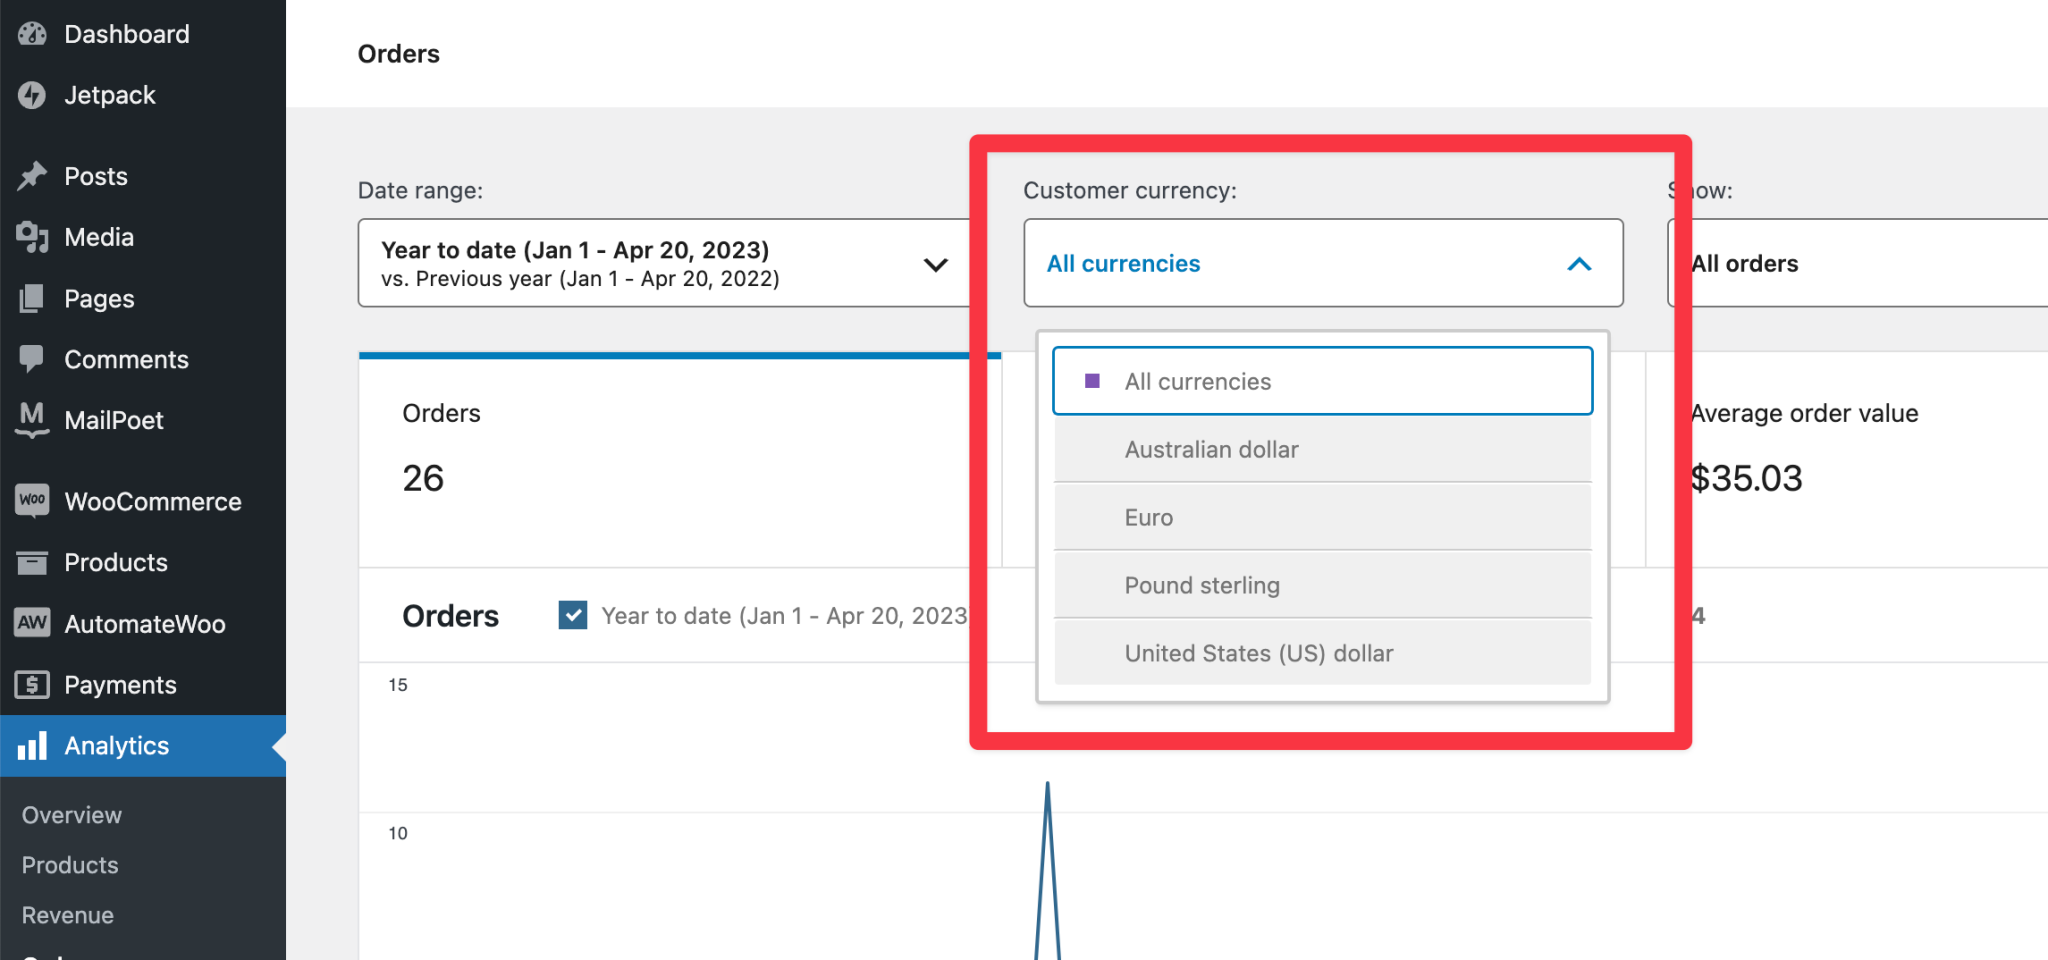Click the Posts pin icon
2048x960 pixels.
coord(33,176)
